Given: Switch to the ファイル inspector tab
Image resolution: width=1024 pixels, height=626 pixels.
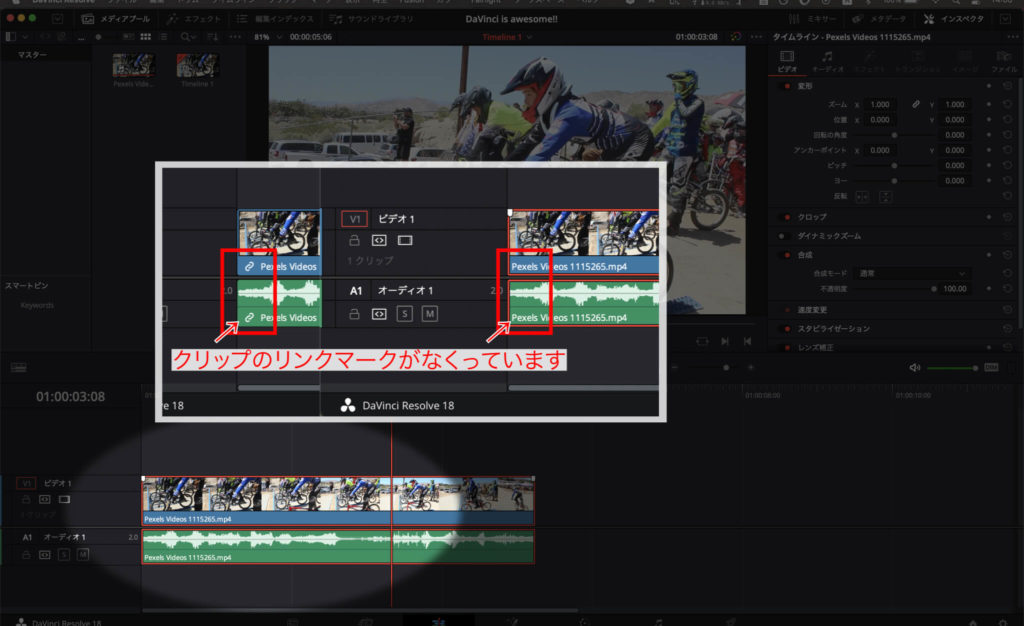Looking at the screenshot, I should point(1004,61).
